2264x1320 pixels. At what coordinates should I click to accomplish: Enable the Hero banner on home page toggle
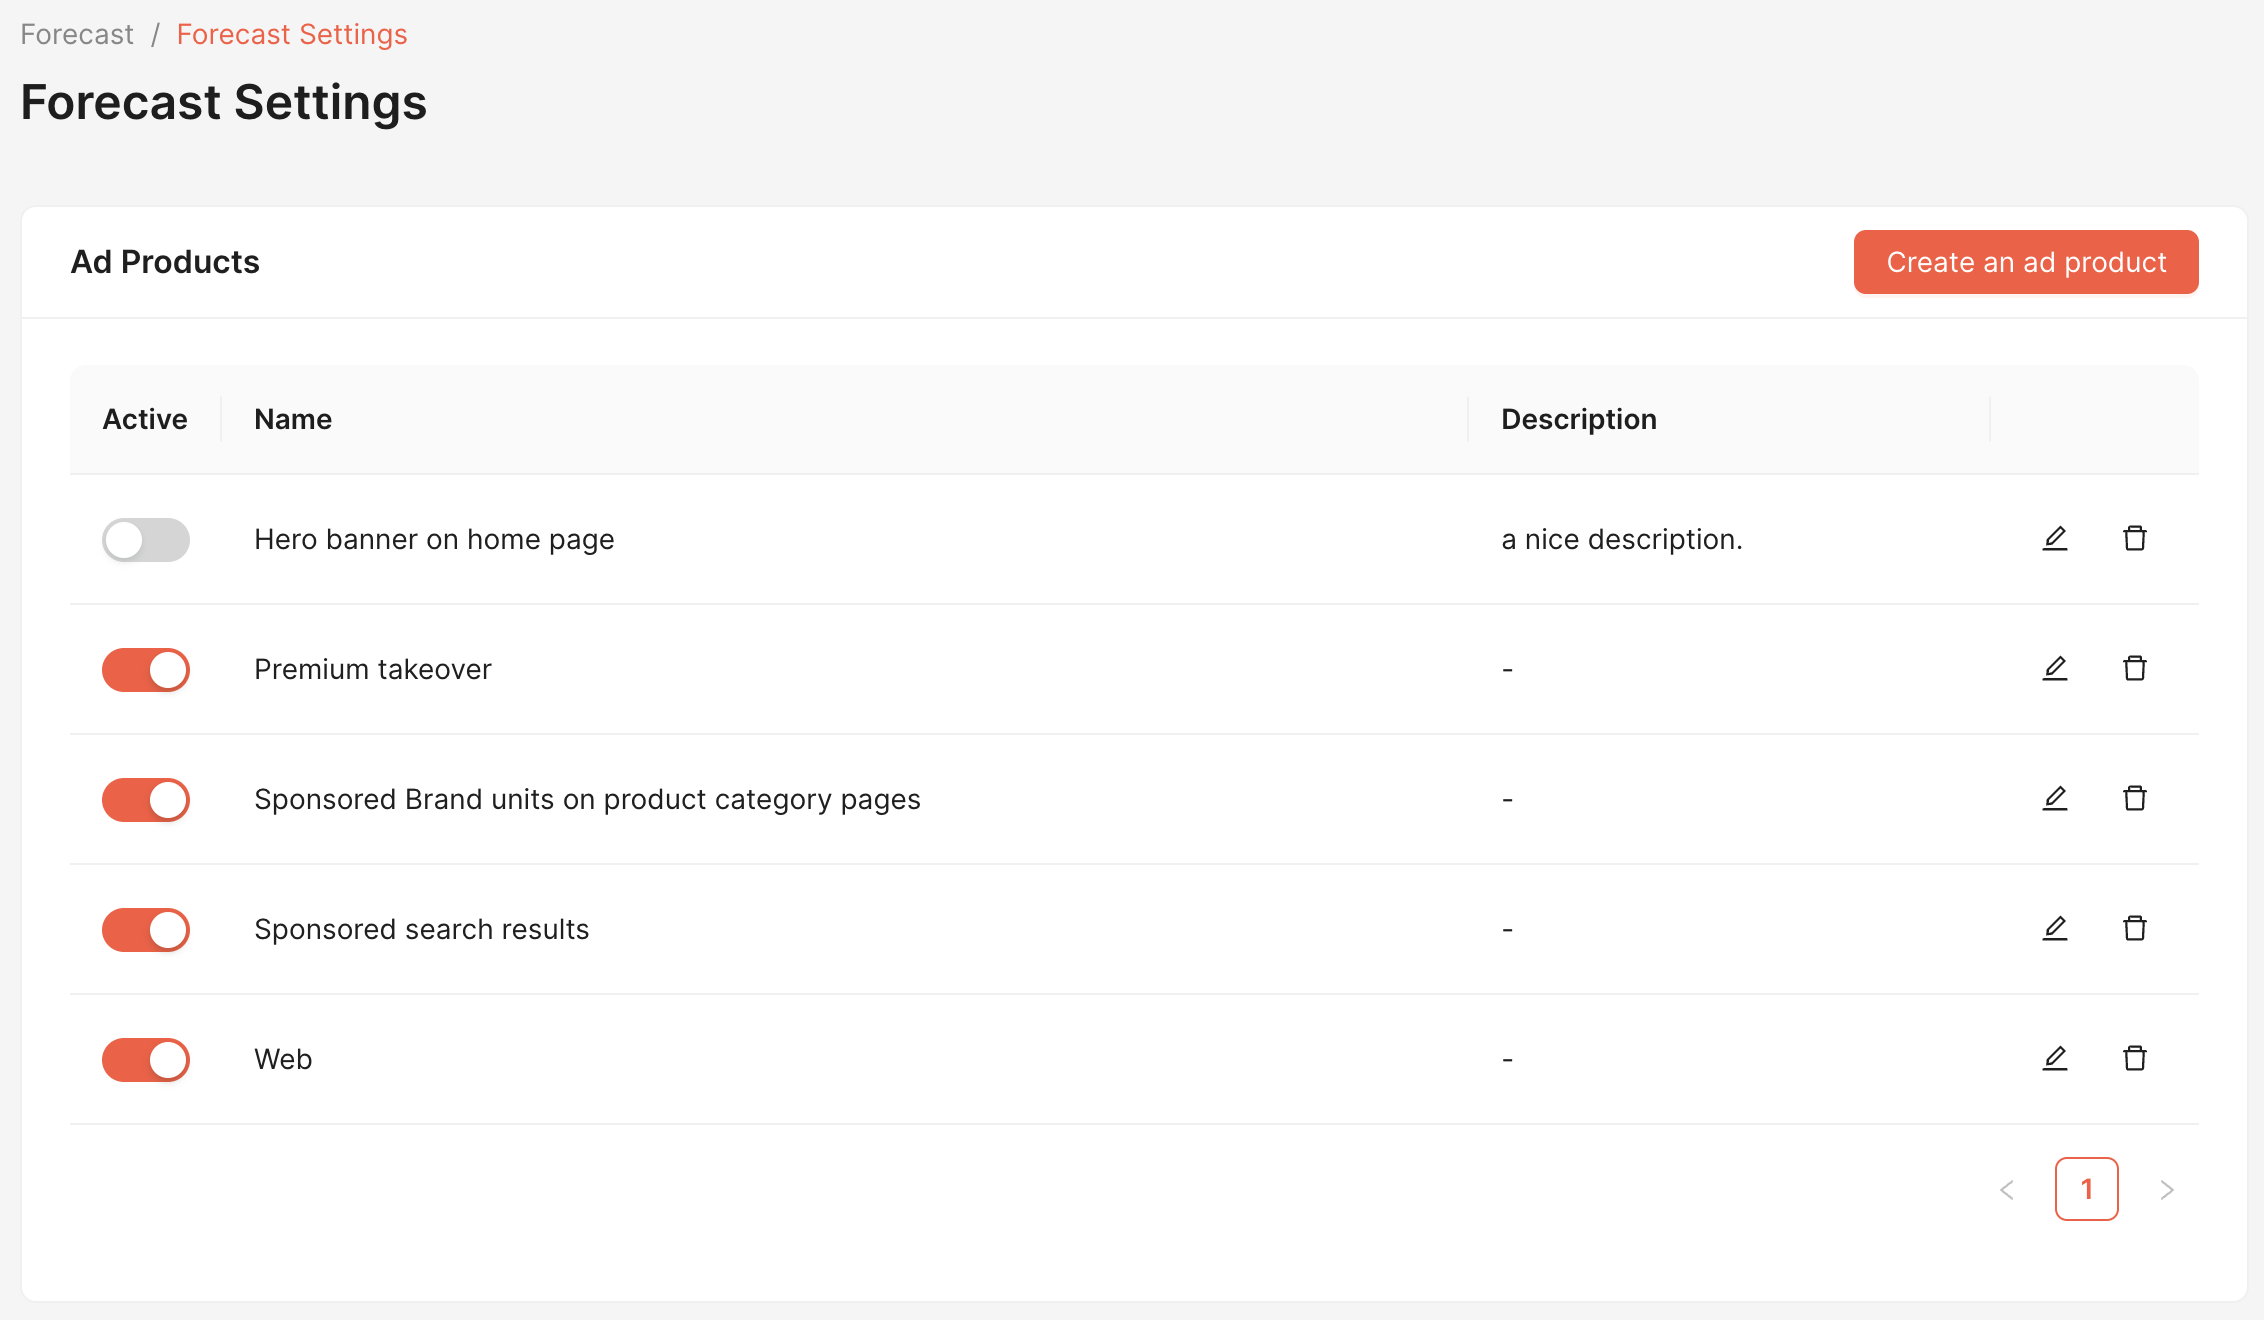146,540
